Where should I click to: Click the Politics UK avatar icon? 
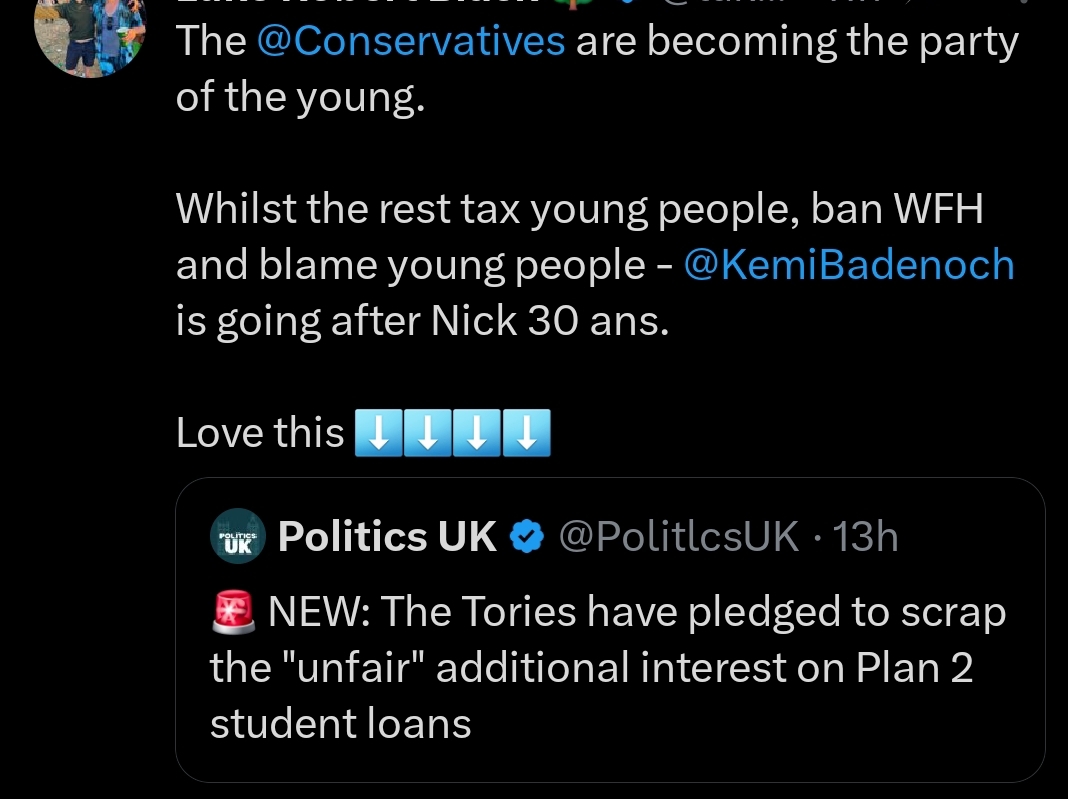pos(238,537)
